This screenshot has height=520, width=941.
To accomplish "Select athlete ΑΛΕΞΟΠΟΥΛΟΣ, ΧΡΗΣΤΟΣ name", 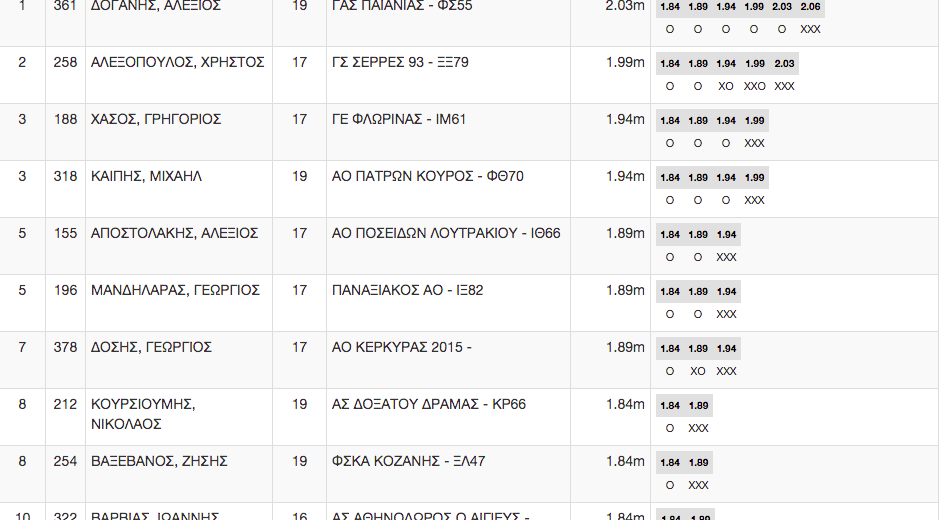I will click(x=178, y=62).
